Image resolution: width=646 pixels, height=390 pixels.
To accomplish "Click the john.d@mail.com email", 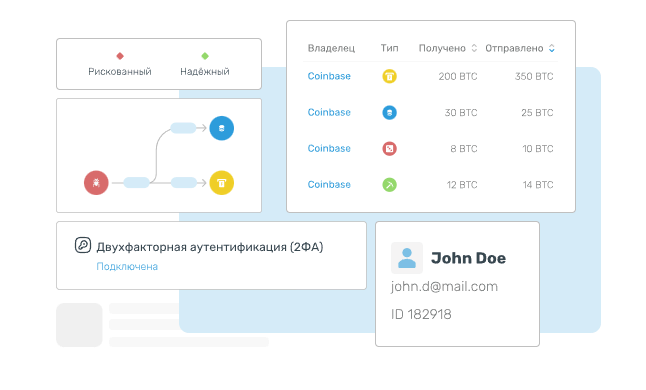I will click(444, 286).
